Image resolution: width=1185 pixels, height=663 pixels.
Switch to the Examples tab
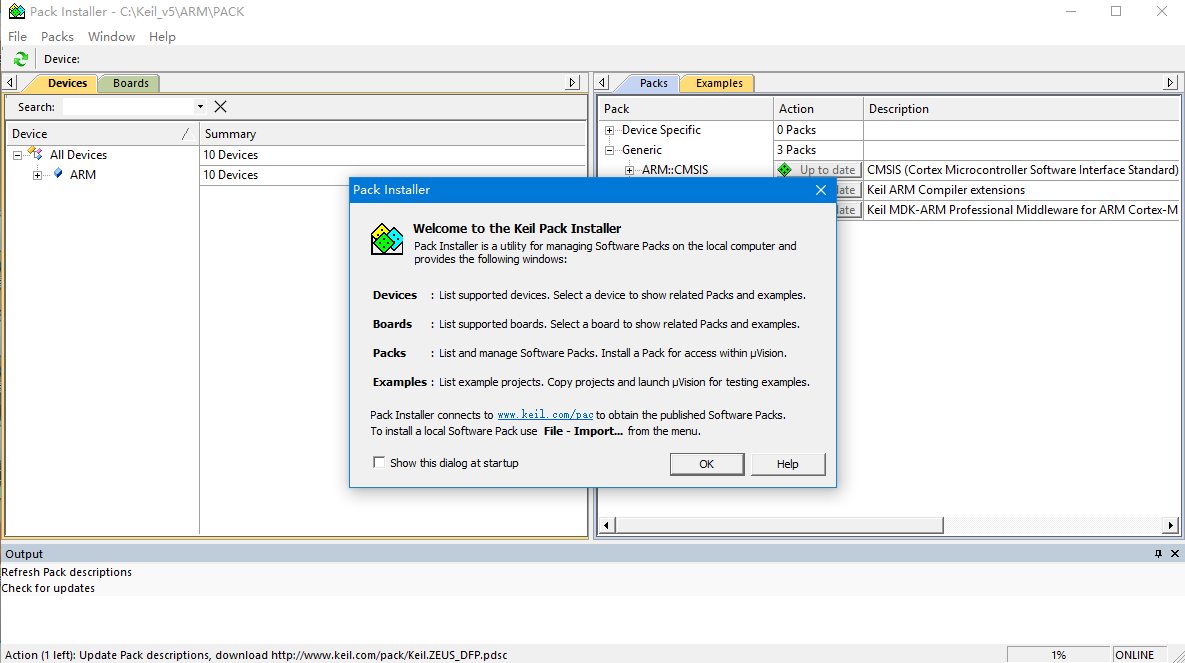(x=719, y=83)
